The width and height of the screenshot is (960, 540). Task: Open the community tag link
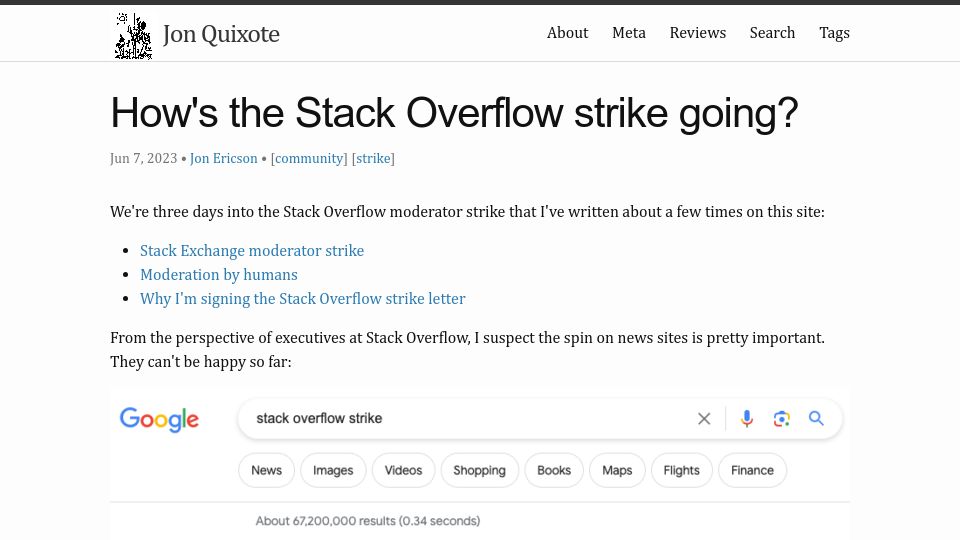click(309, 159)
